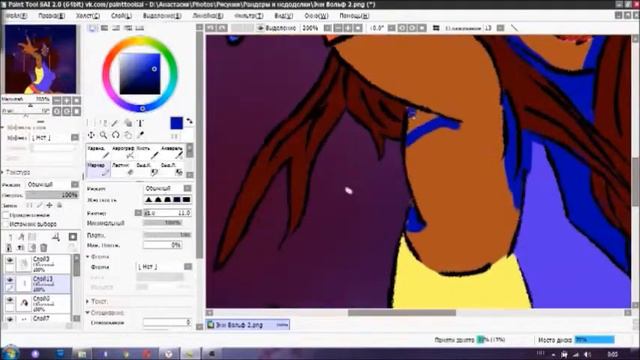Click the undo arrow in canvas toolbar
Viewport: 640px width, 360px height.
[211, 28]
